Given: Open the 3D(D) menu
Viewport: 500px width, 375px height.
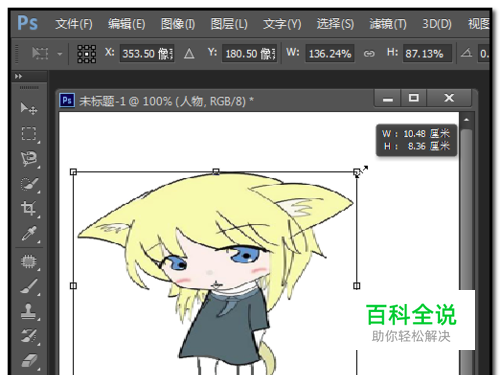Looking at the screenshot, I should coord(437,24).
